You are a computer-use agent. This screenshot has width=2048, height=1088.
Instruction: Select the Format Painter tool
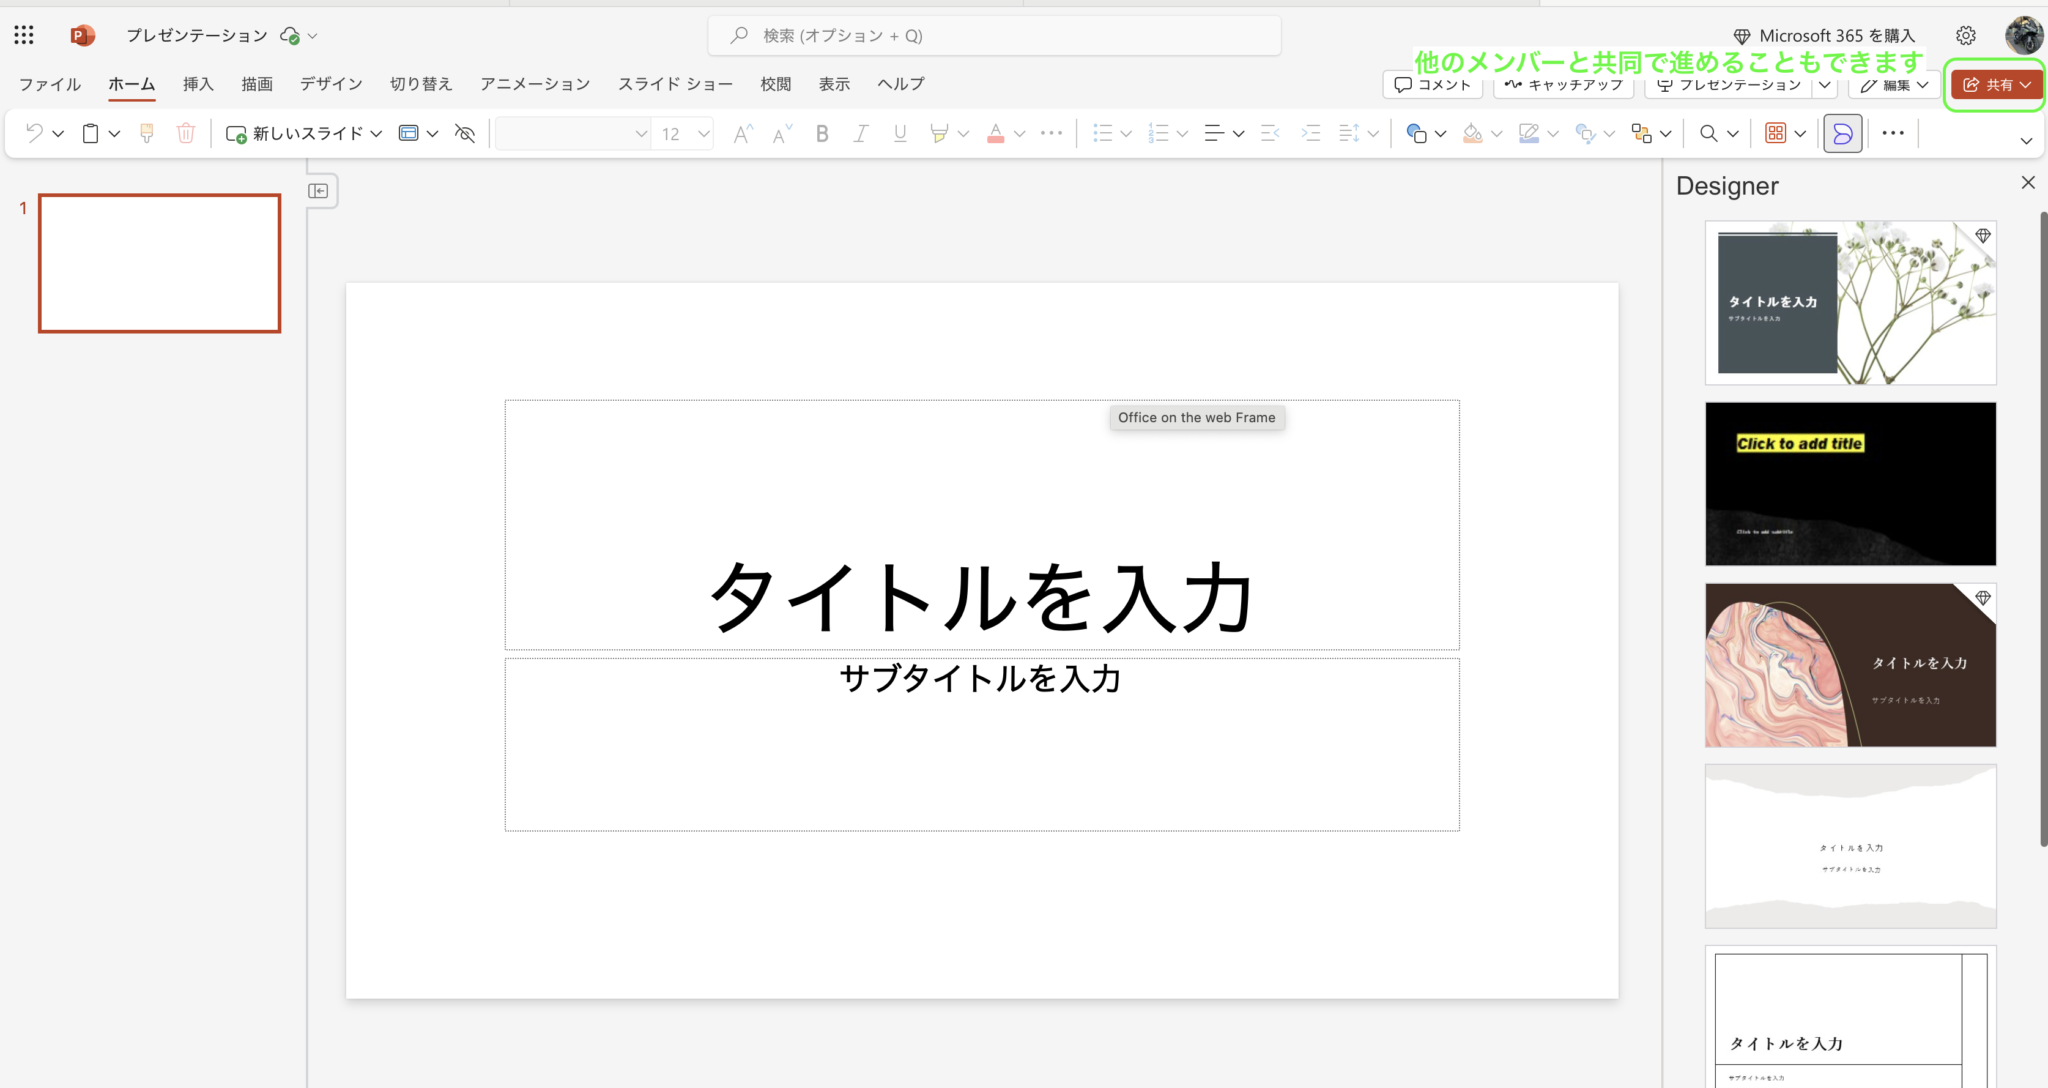147,133
